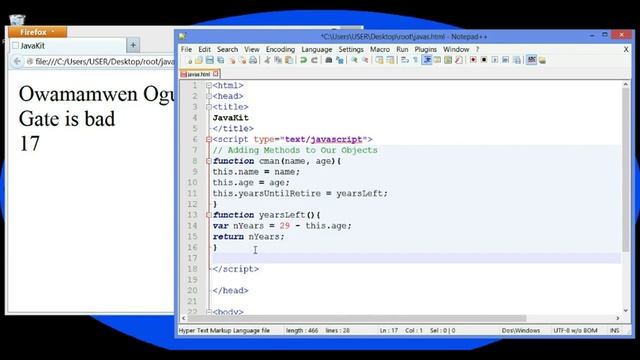
Task: Open the Language menu
Action: tap(317, 49)
